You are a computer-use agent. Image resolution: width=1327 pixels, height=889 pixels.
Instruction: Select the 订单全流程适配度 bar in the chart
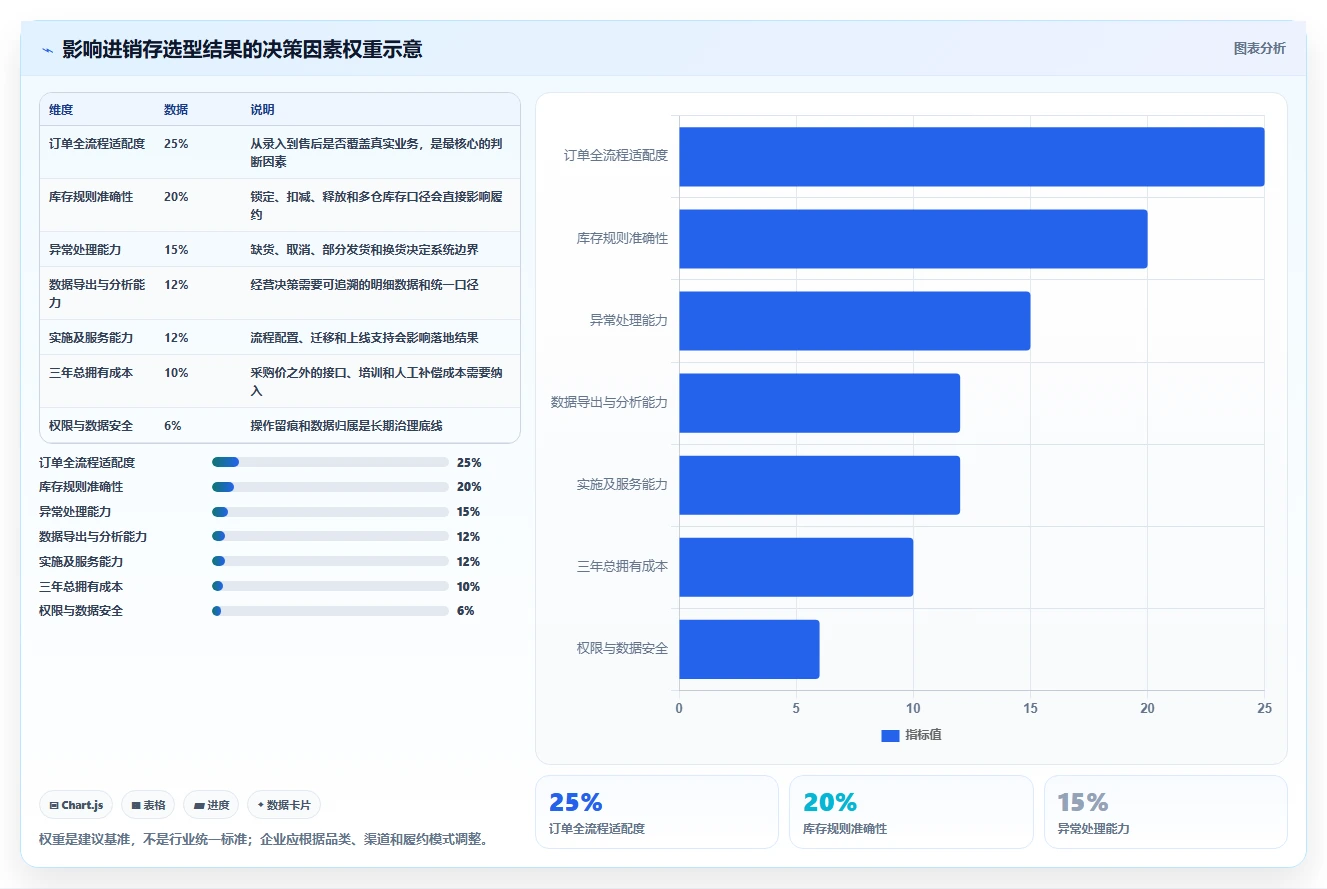(x=972, y=157)
